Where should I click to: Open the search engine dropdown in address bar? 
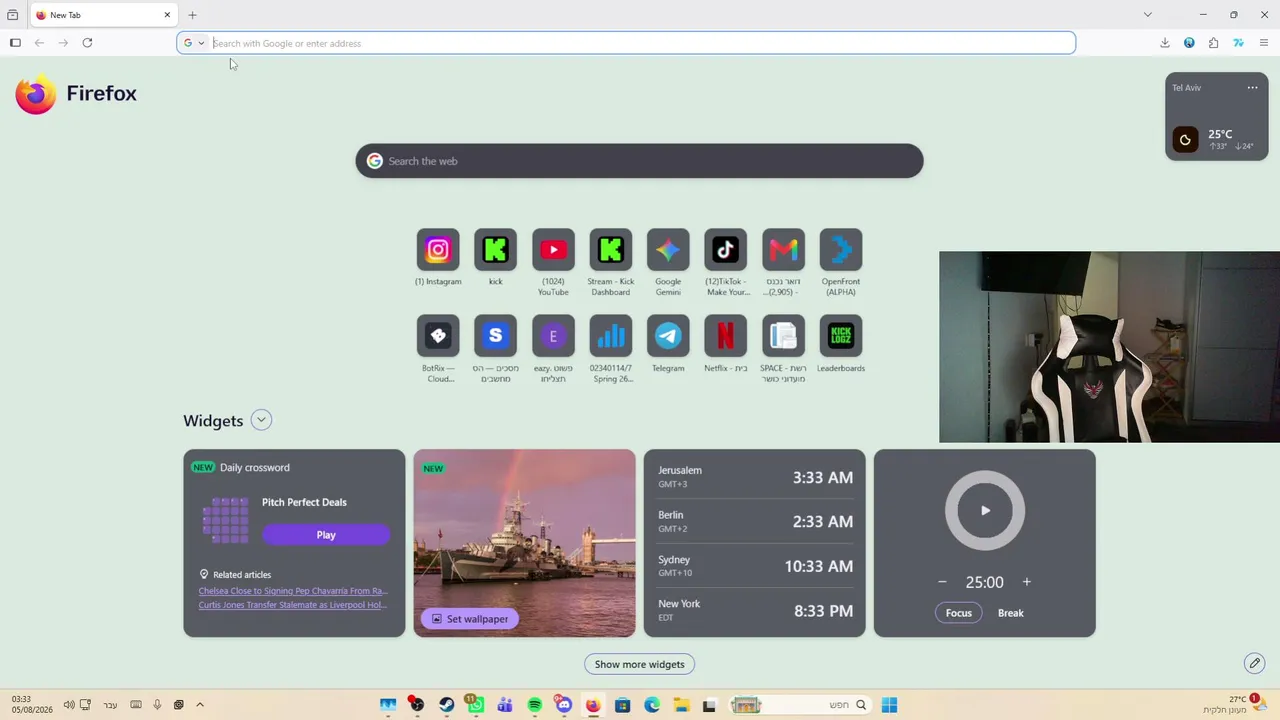(194, 43)
